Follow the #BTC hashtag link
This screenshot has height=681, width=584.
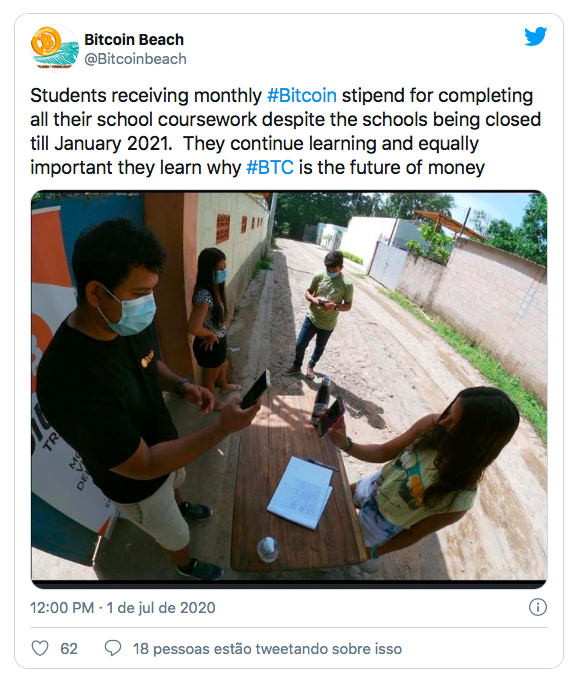pyautogui.click(x=270, y=168)
